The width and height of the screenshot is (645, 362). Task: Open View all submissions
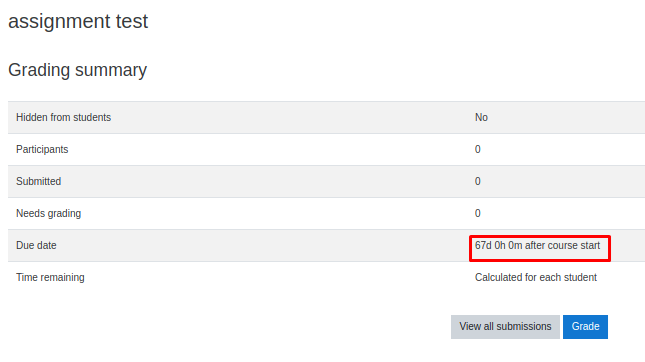(x=505, y=327)
